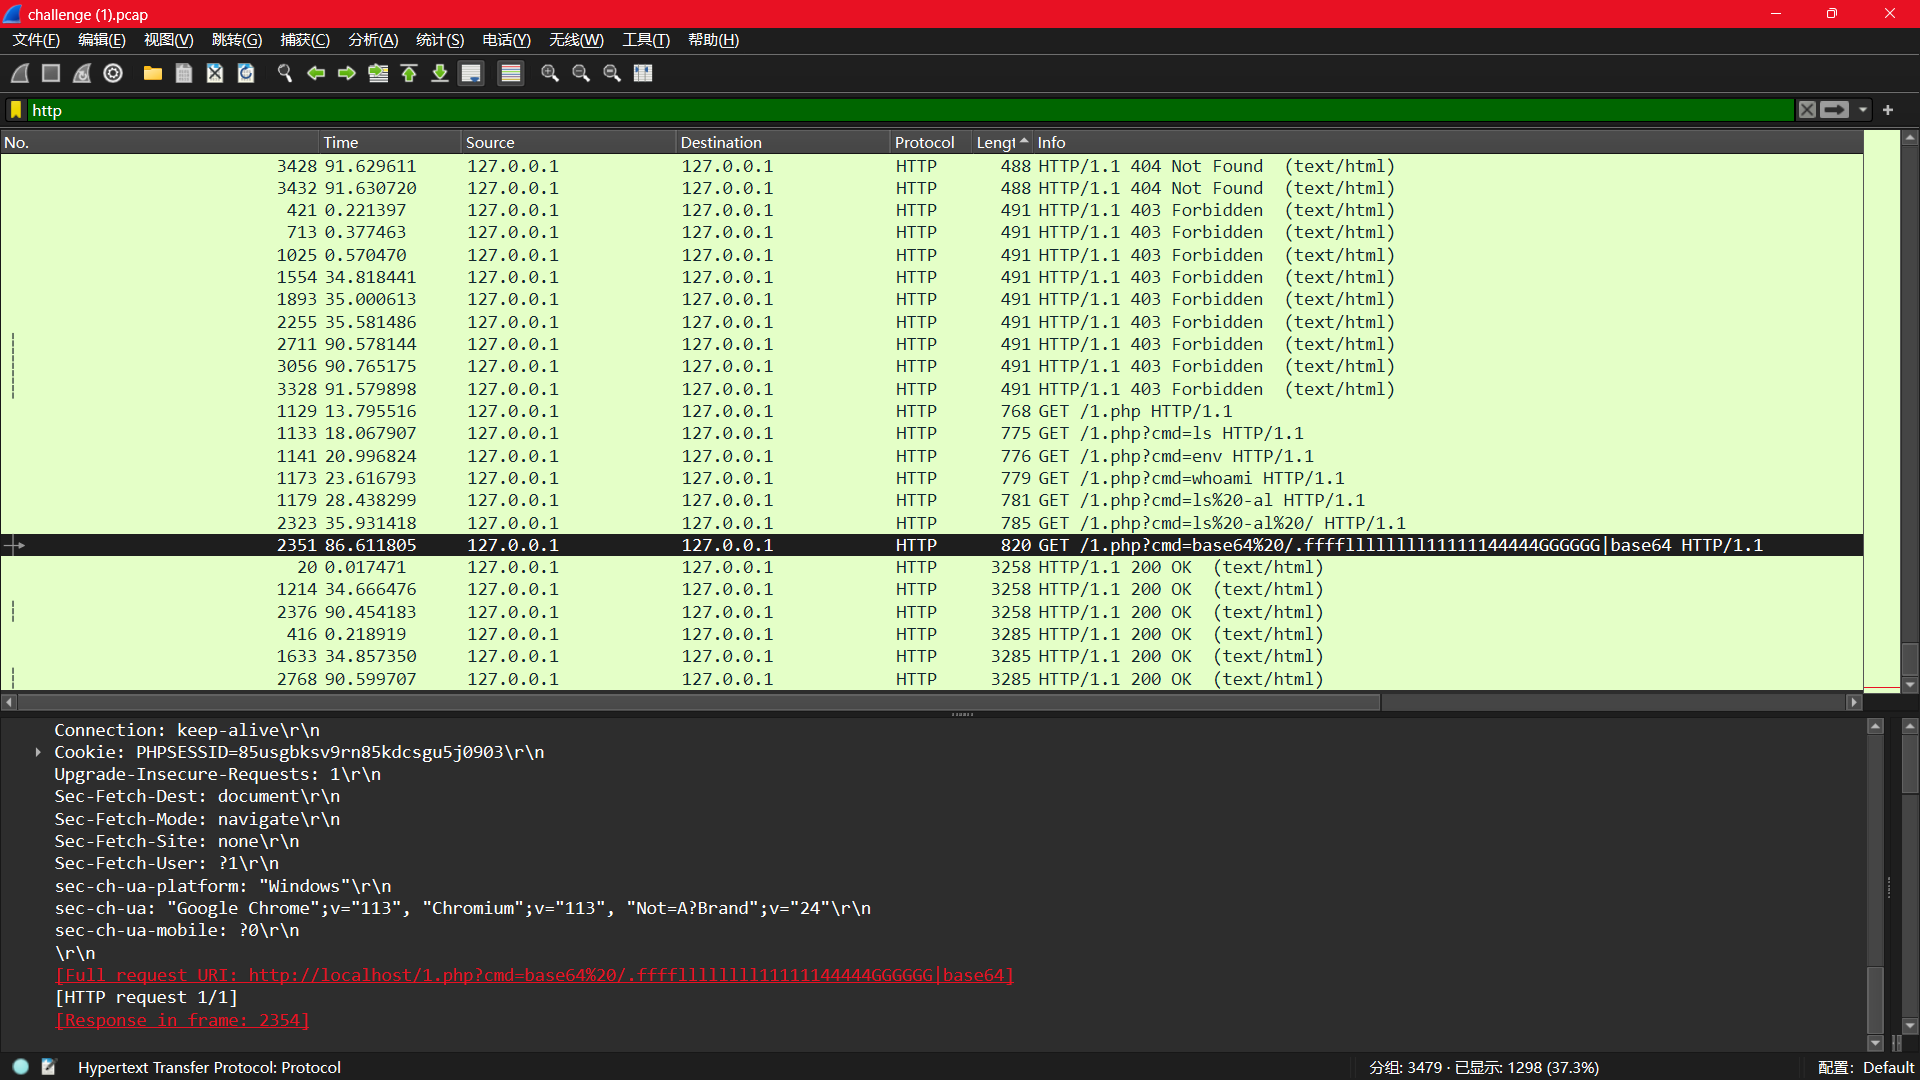Jump to first packet icon
This screenshot has width=1920, height=1080.
pyautogui.click(x=409, y=73)
